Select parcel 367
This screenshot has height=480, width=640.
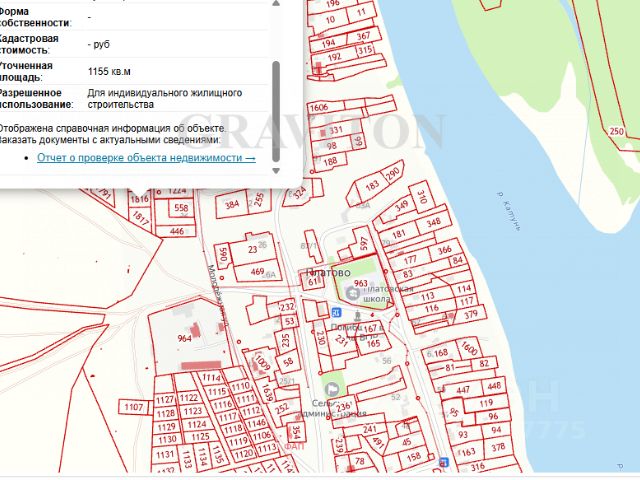coord(363,36)
